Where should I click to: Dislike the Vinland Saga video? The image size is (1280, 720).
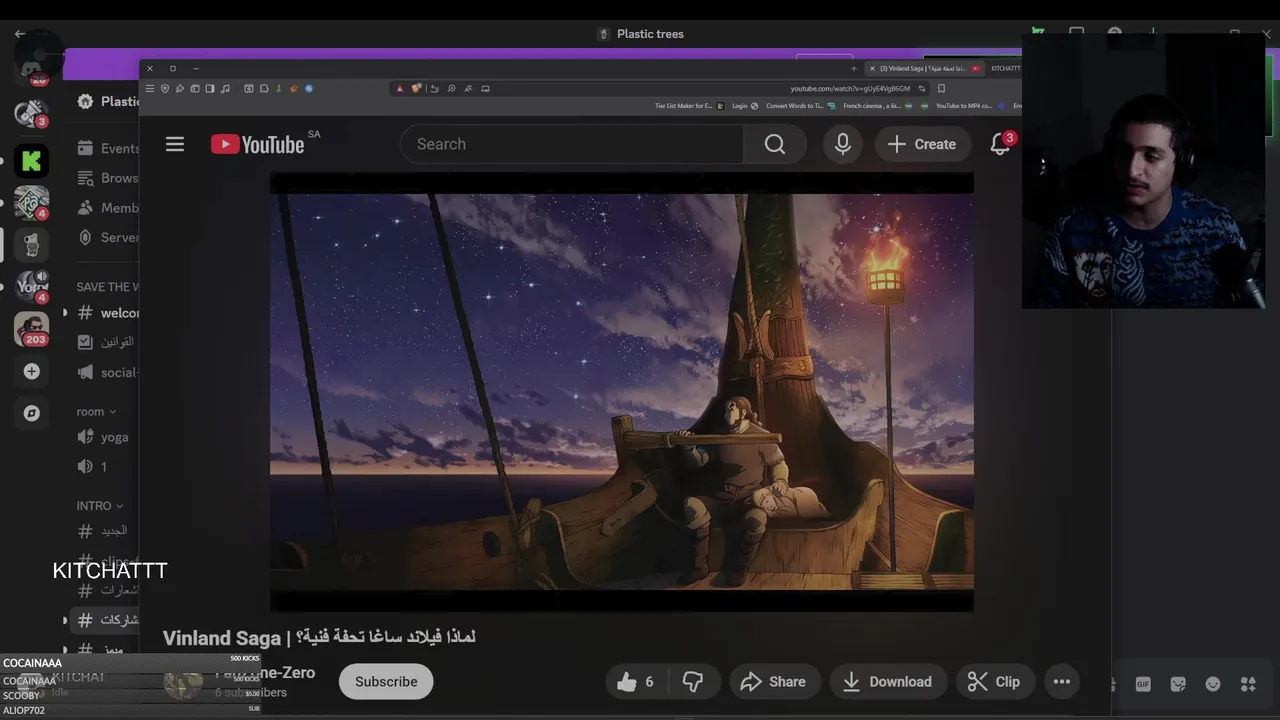(693, 682)
